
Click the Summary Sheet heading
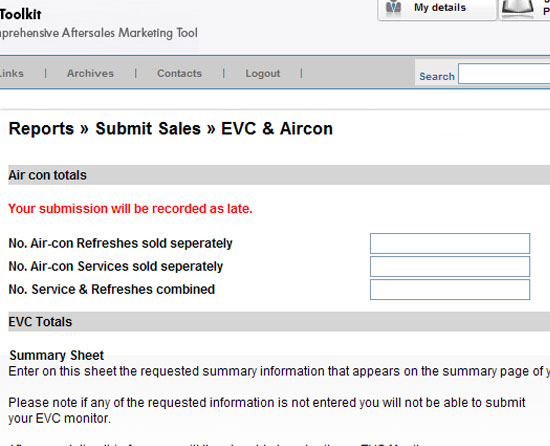(x=56, y=355)
